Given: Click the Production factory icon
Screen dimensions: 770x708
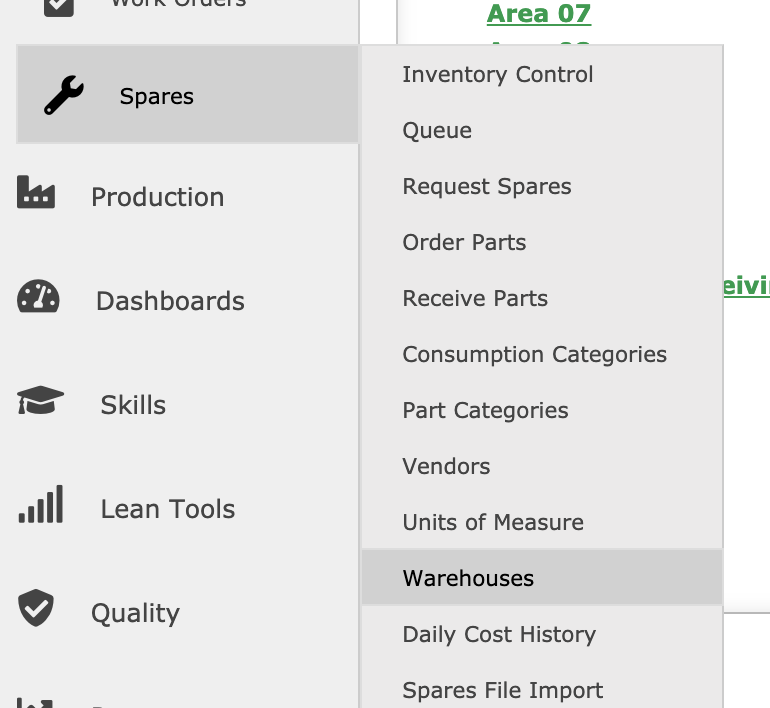Looking at the screenshot, I should click(x=36, y=192).
